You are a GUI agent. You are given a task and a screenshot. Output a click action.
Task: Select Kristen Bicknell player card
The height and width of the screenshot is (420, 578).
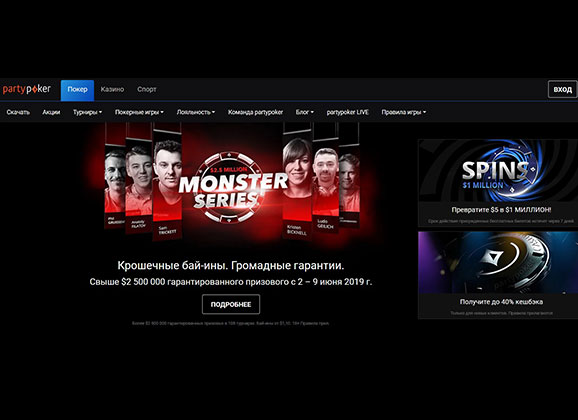[x=297, y=182]
